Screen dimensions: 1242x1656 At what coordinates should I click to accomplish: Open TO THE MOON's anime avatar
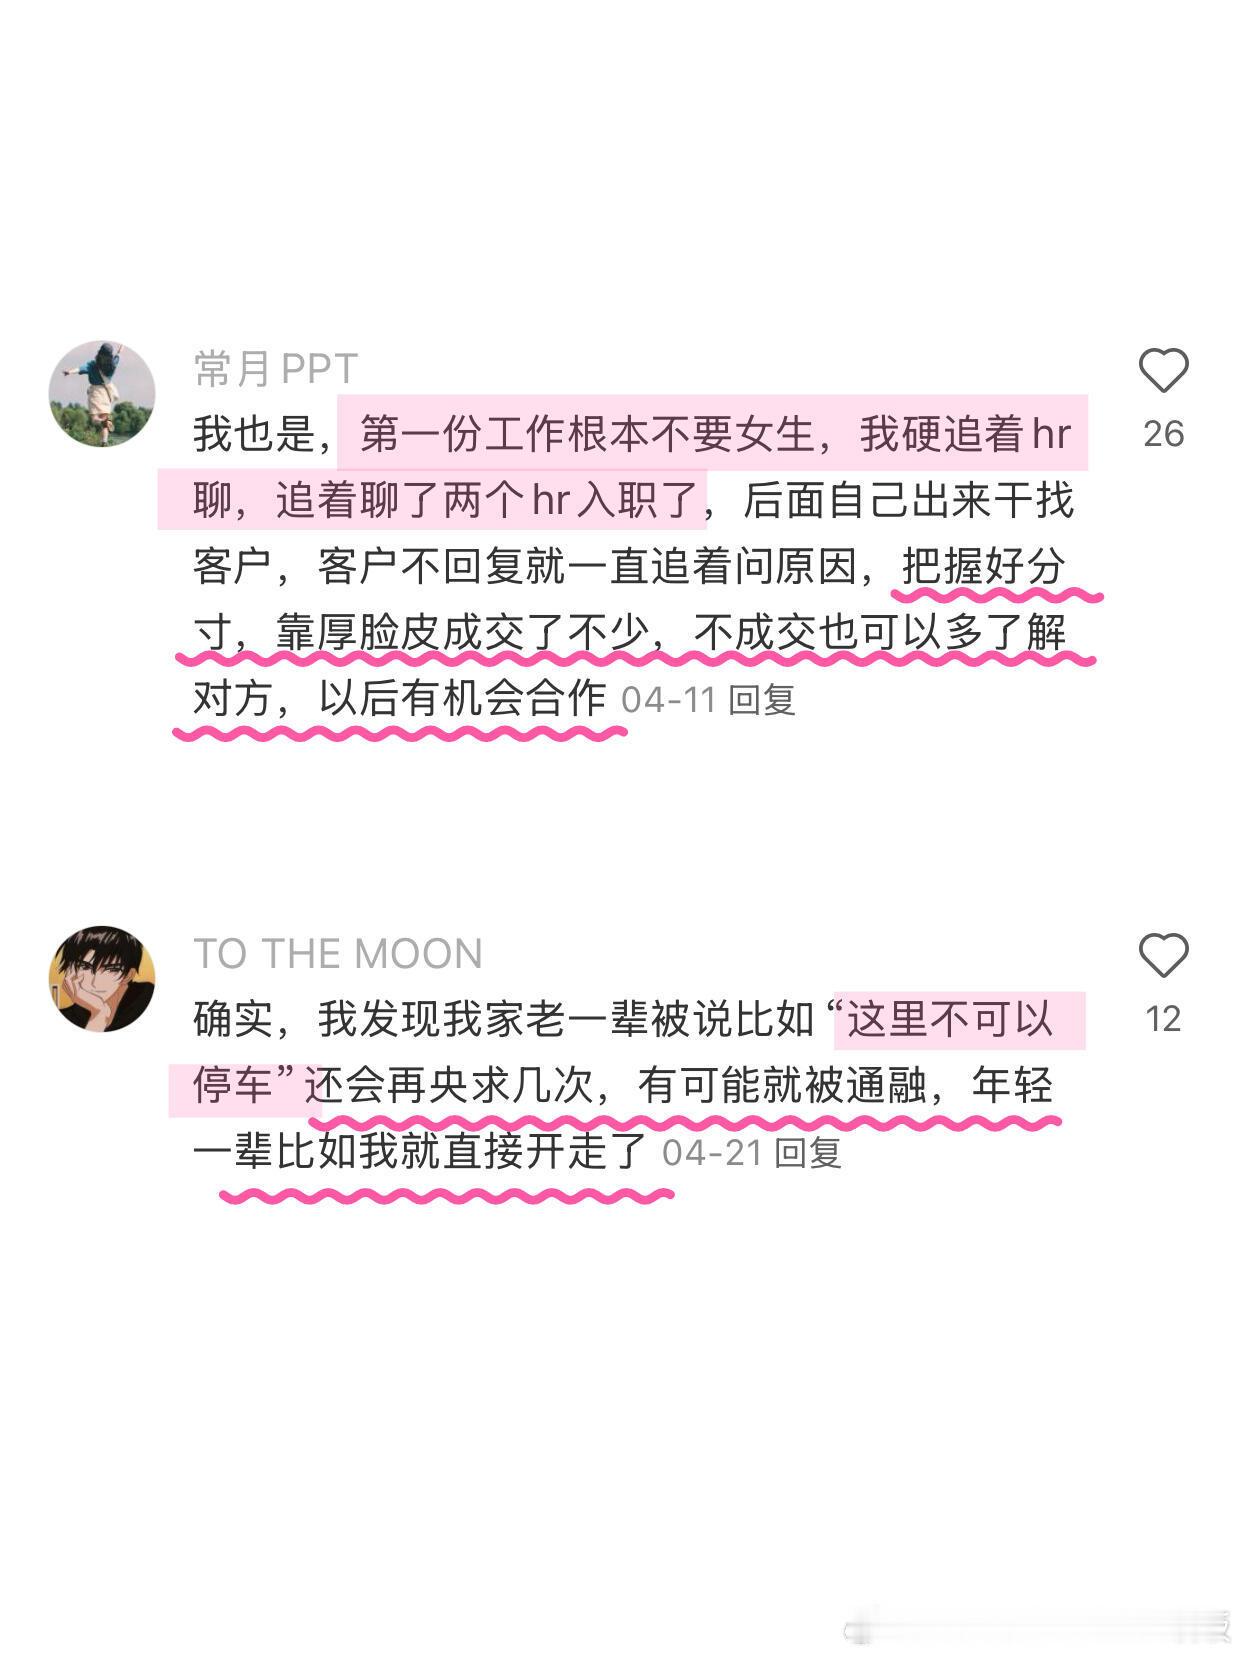(x=102, y=978)
